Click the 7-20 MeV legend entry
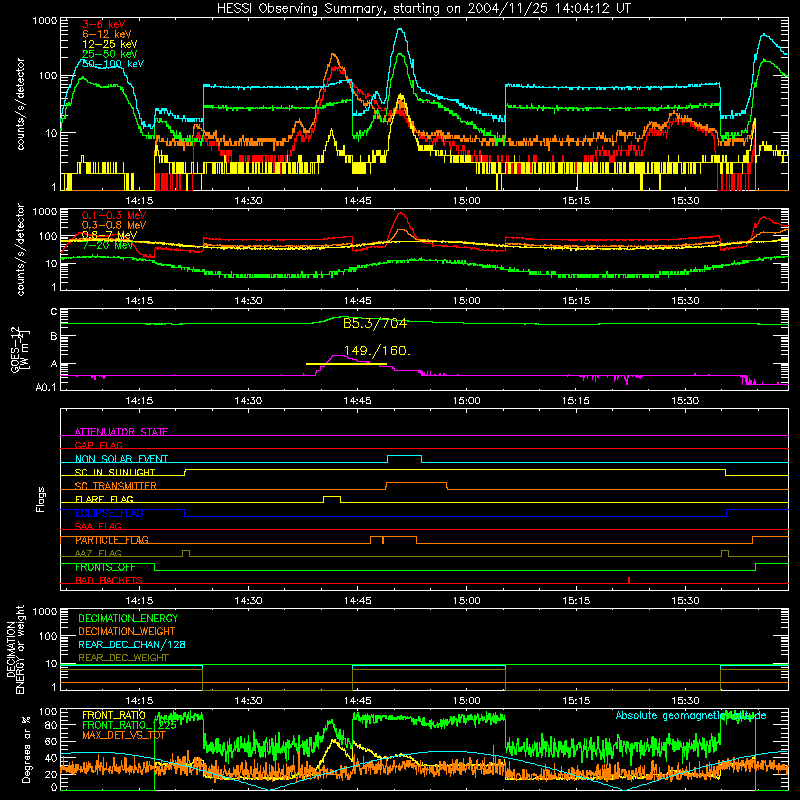 [107, 245]
